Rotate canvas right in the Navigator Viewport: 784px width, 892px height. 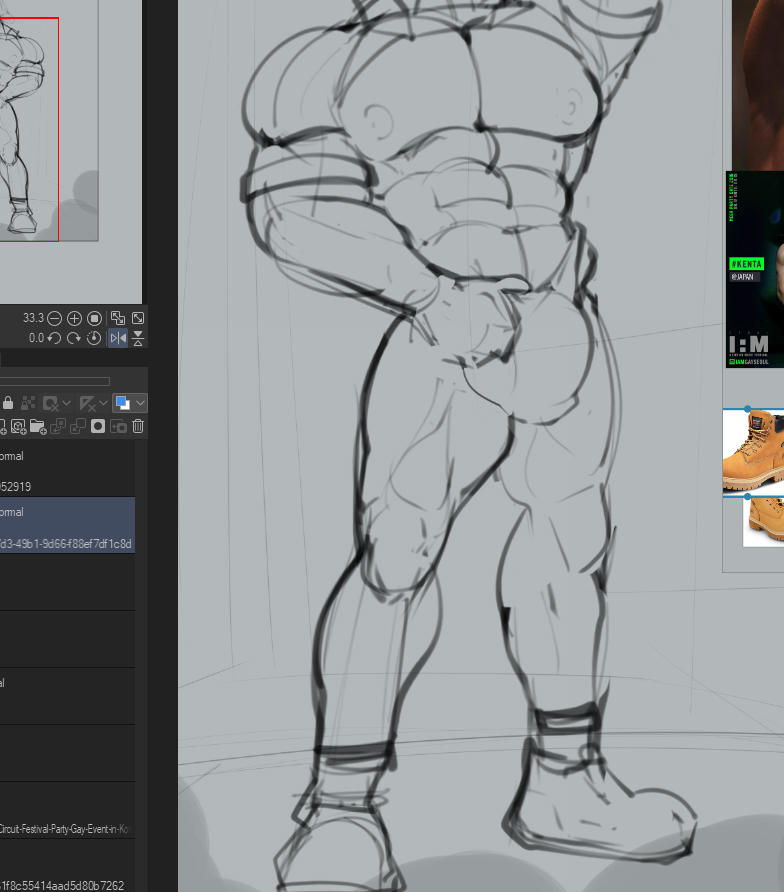coord(74,338)
